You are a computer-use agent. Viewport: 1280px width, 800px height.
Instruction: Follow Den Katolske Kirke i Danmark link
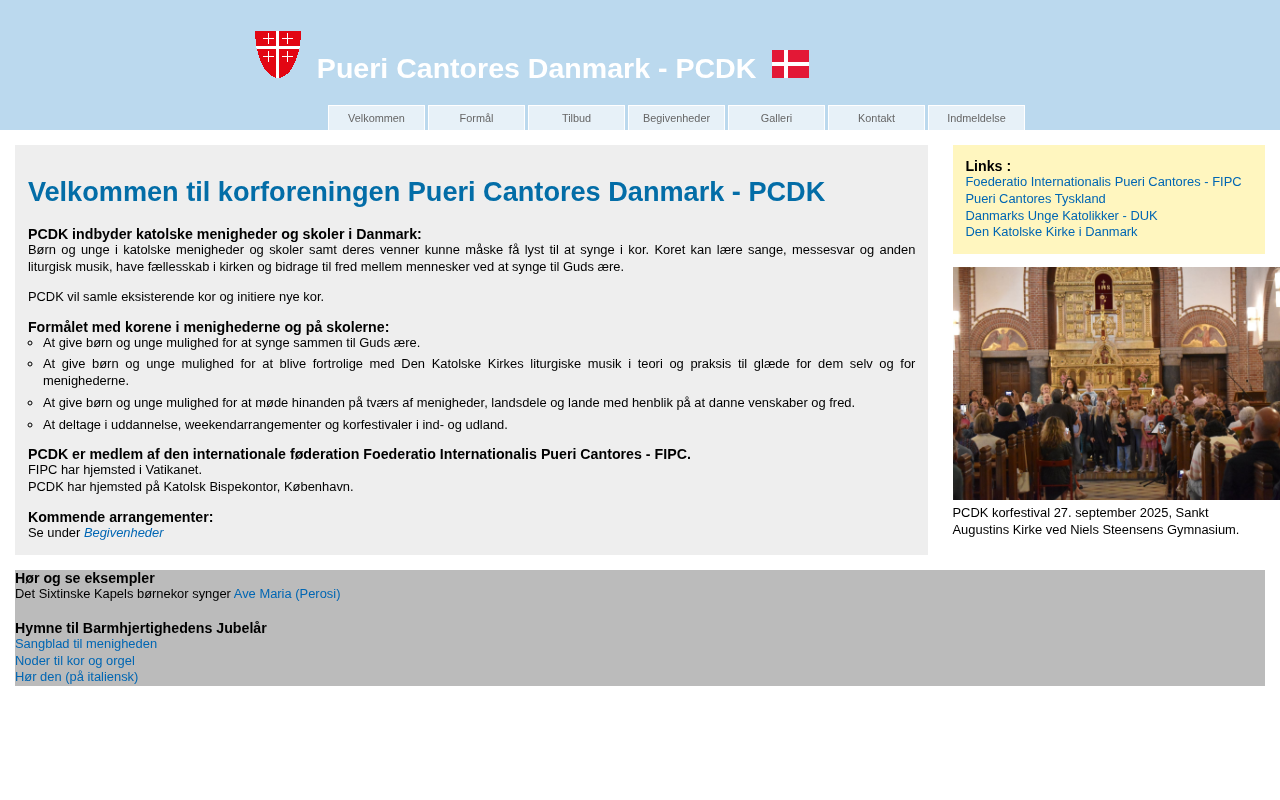click(1051, 232)
